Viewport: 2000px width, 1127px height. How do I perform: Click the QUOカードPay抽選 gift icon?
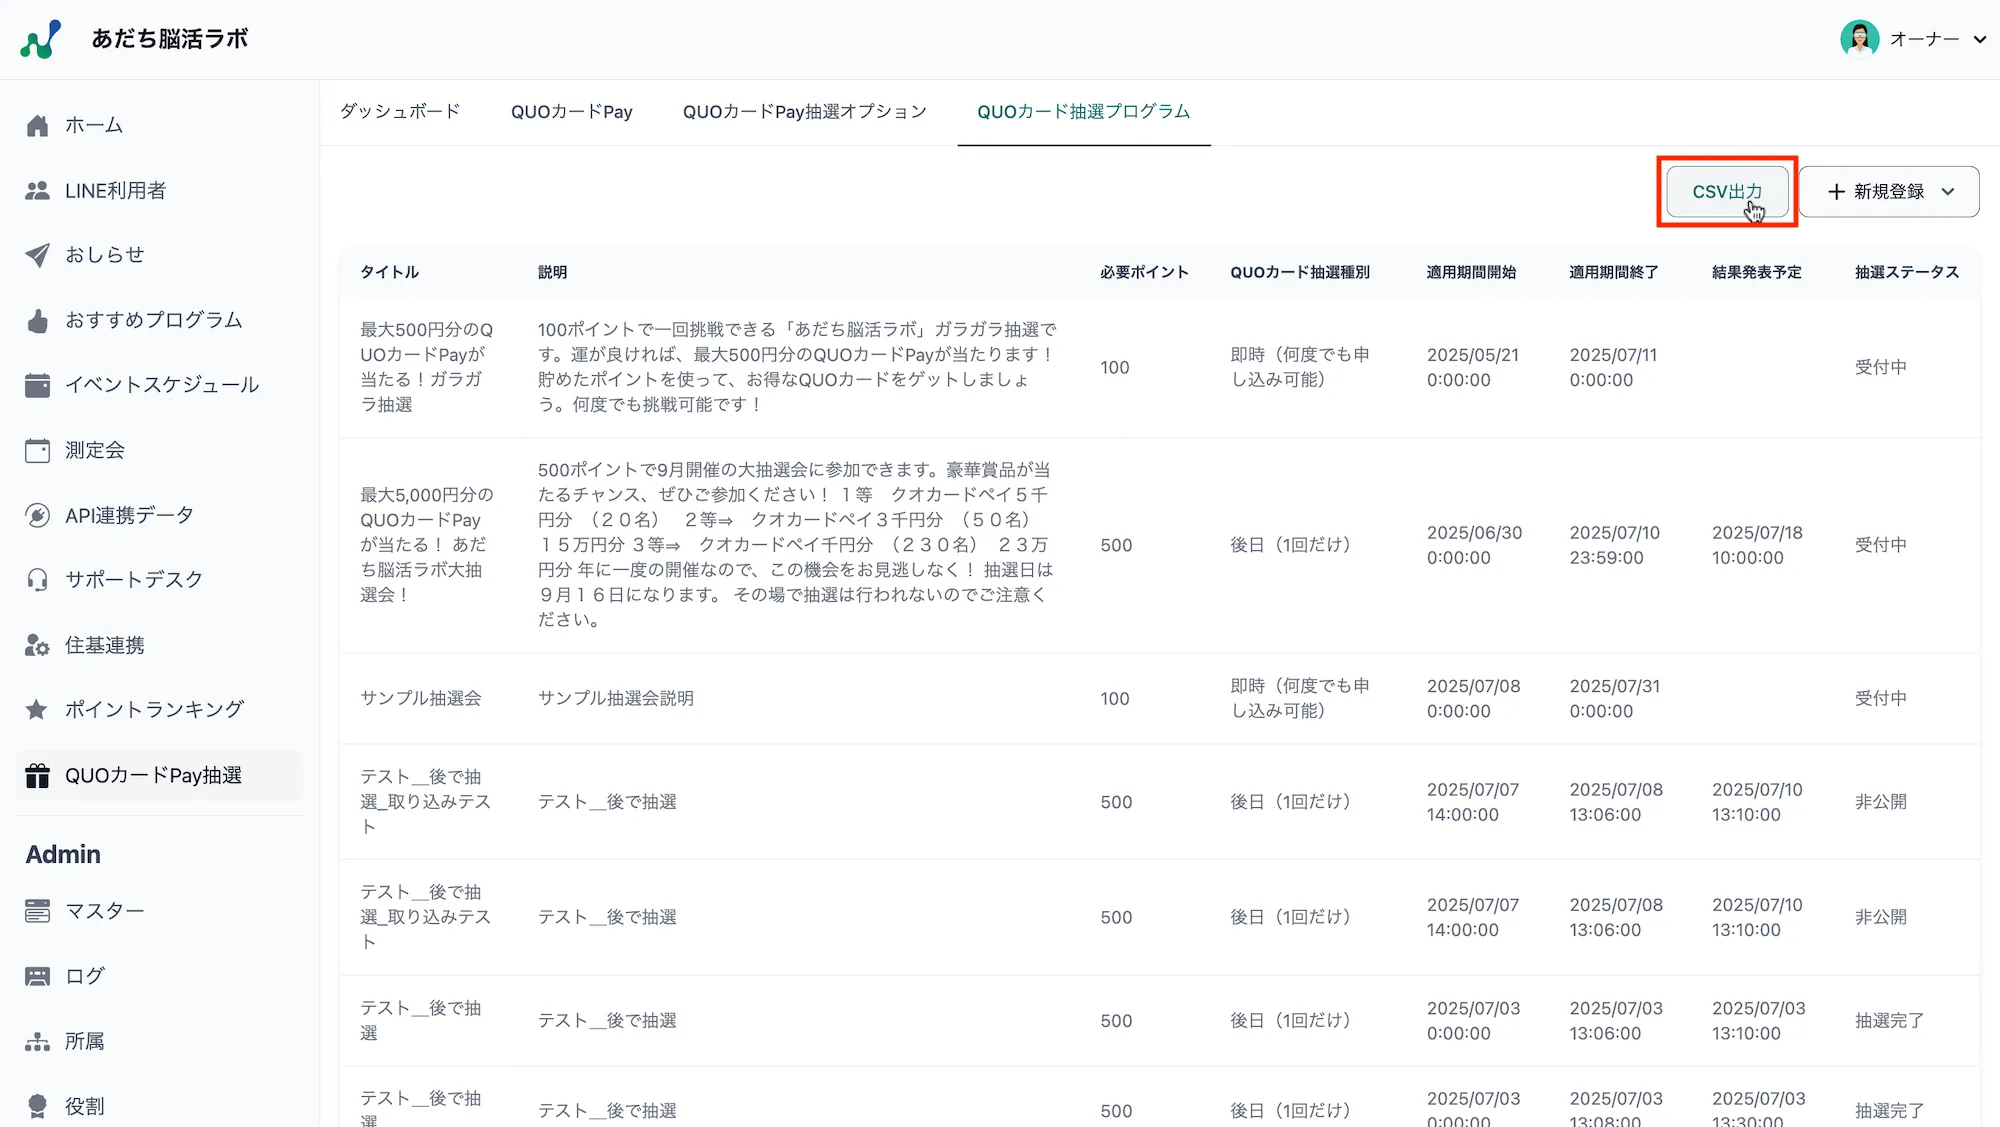click(38, 776)
